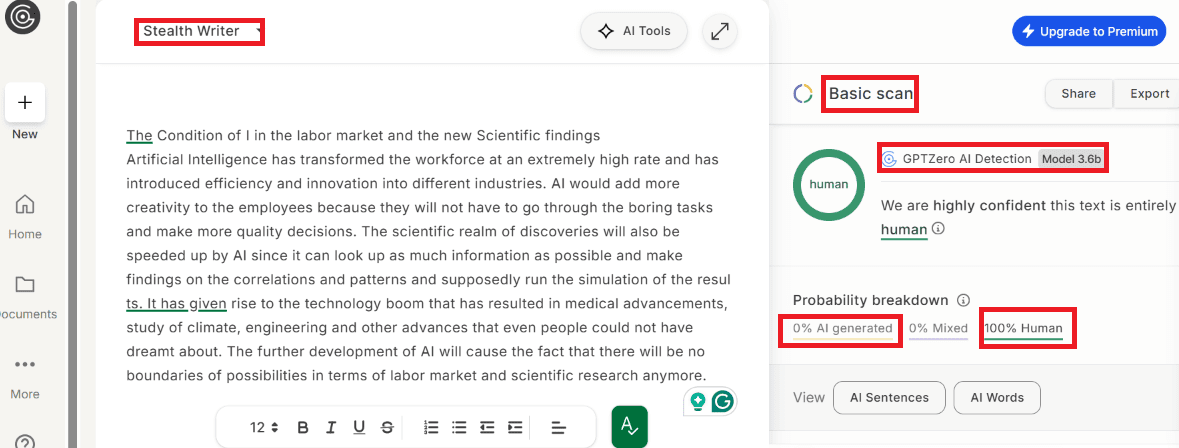Click the green spell check button

tap(629, 427)
